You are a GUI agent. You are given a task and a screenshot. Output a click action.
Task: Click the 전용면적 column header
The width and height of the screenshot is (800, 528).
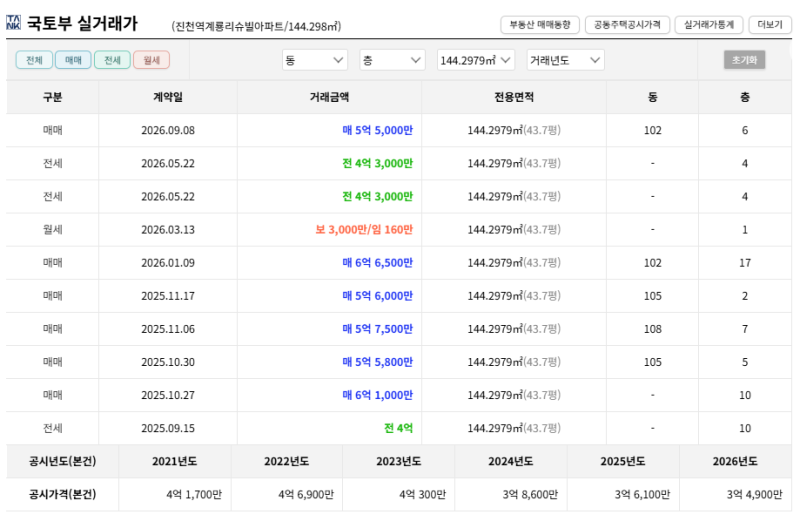click(514, 97)
